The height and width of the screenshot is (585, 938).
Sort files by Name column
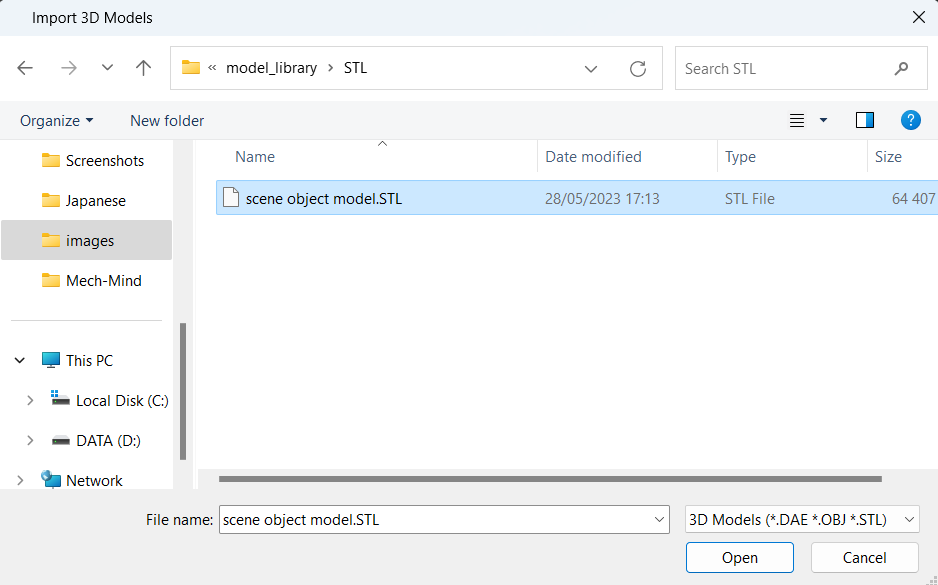[x=255, y=157]
